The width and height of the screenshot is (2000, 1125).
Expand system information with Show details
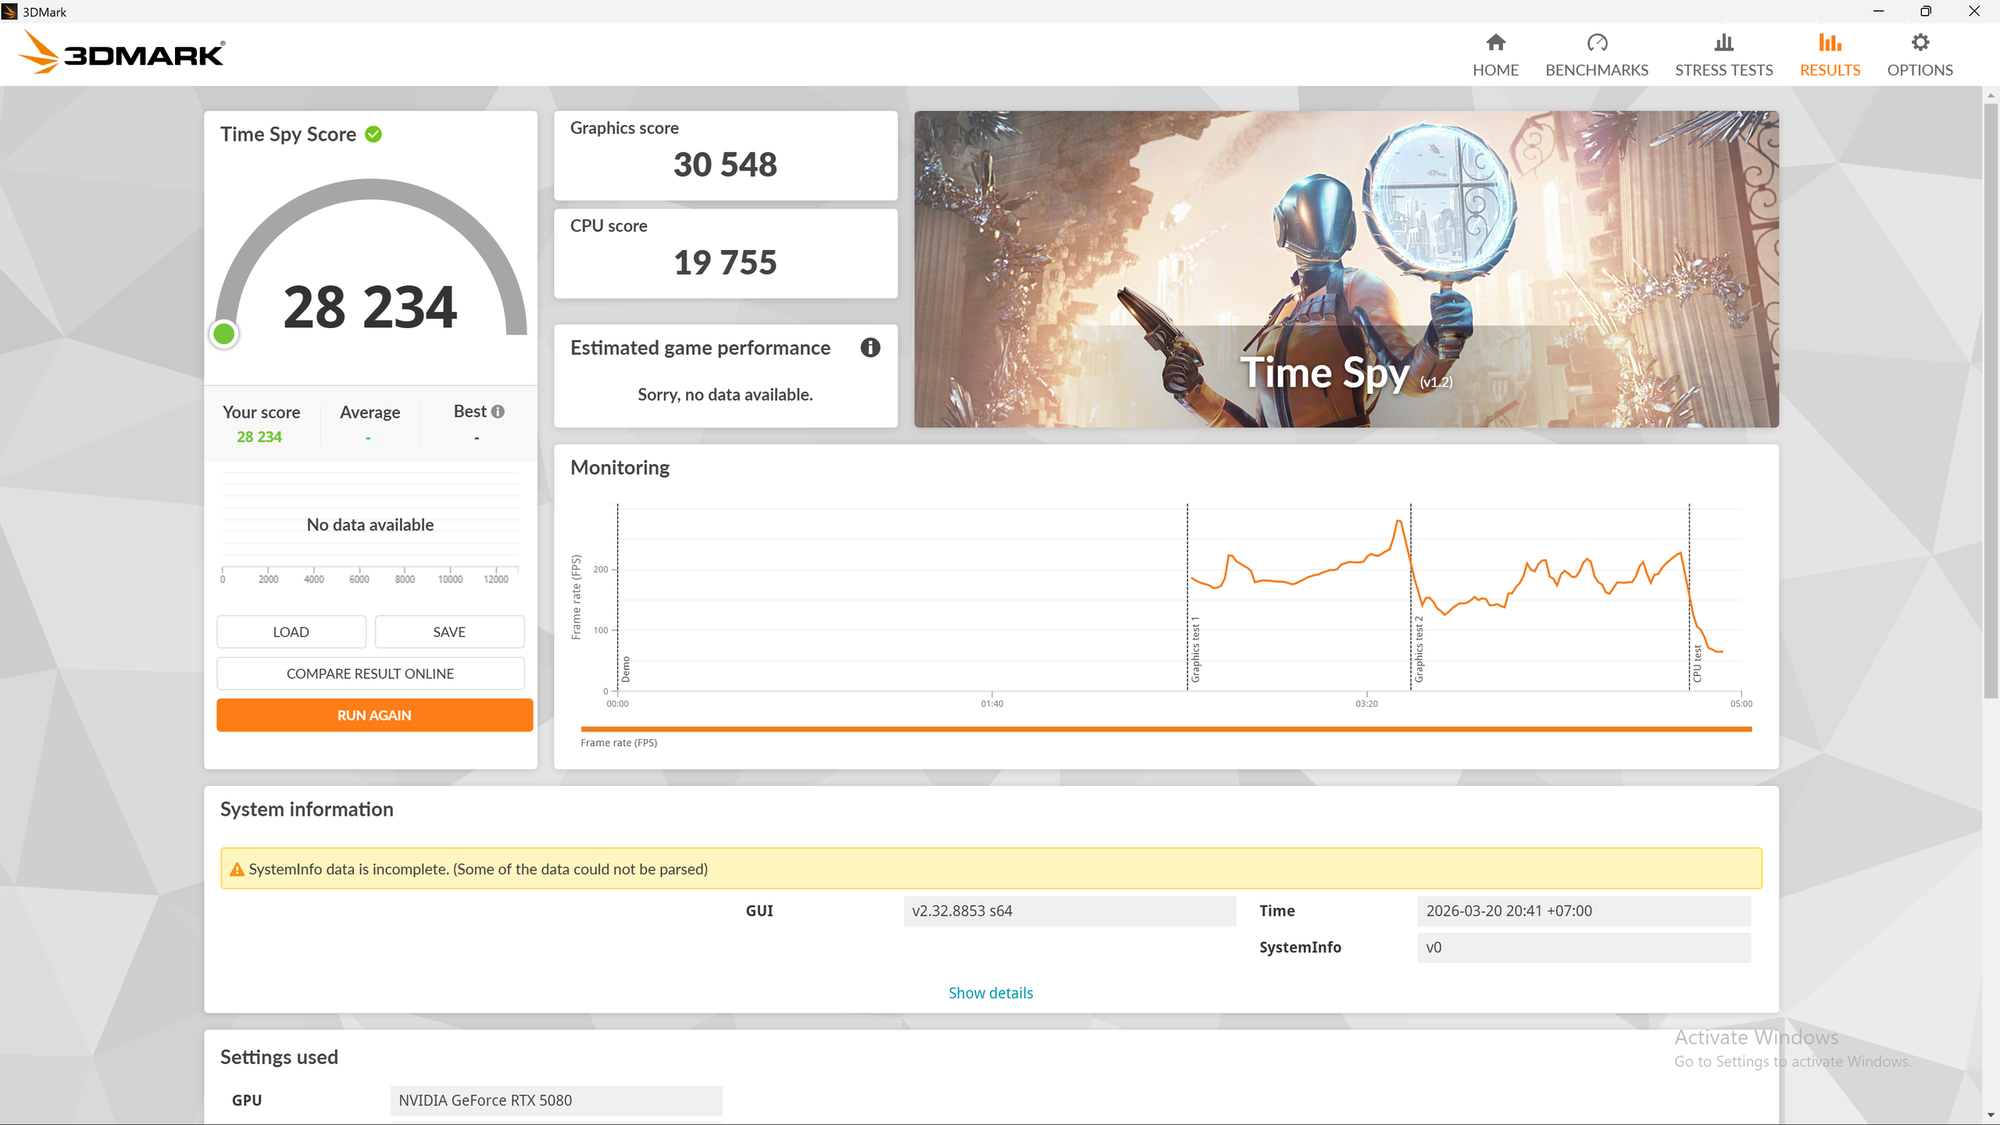pos(990,993)
